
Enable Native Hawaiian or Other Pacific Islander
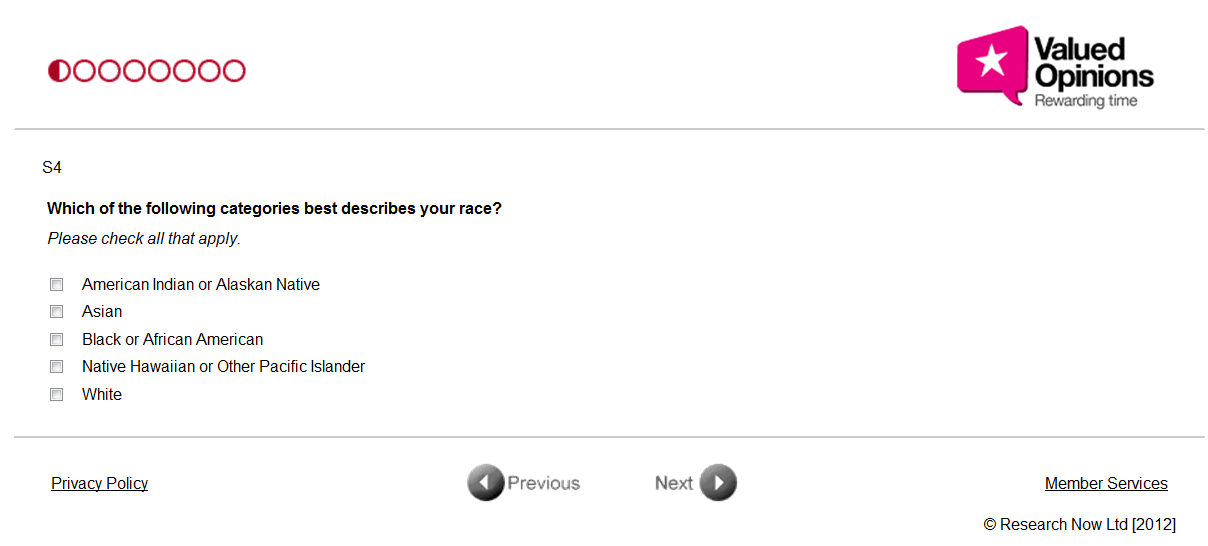57,367
